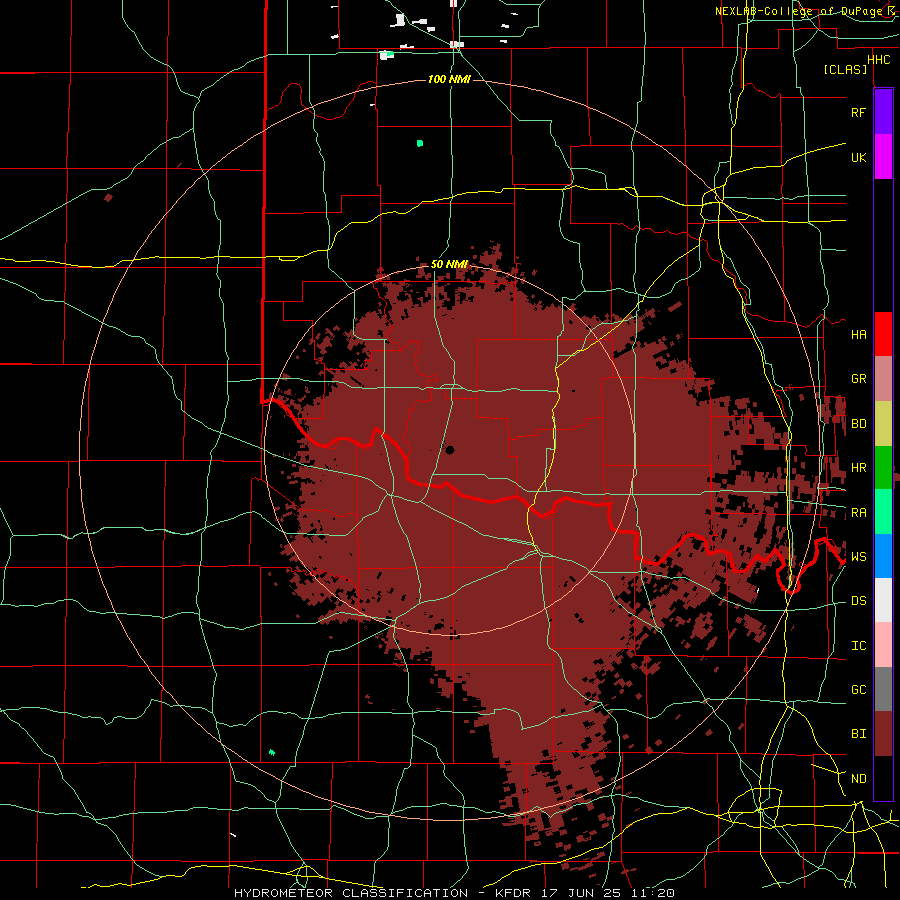Select the GR legend color block
The width and height of the screenshot is (900, 900).
883,378
